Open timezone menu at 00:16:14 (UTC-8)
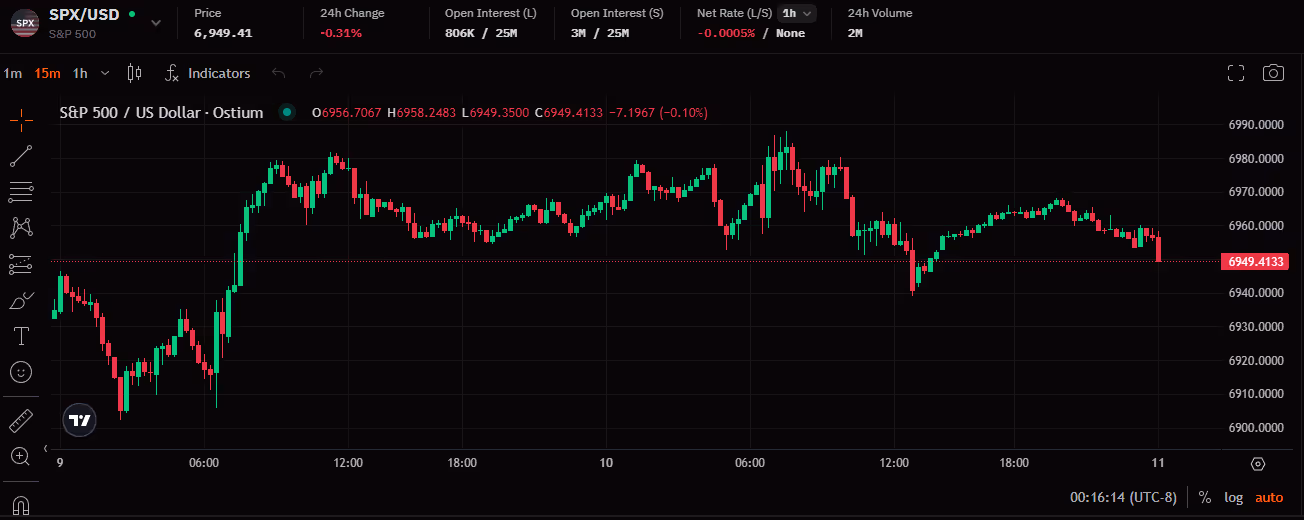The height and width of the screenshot is (520, 1304). [x=1123, y=497]
